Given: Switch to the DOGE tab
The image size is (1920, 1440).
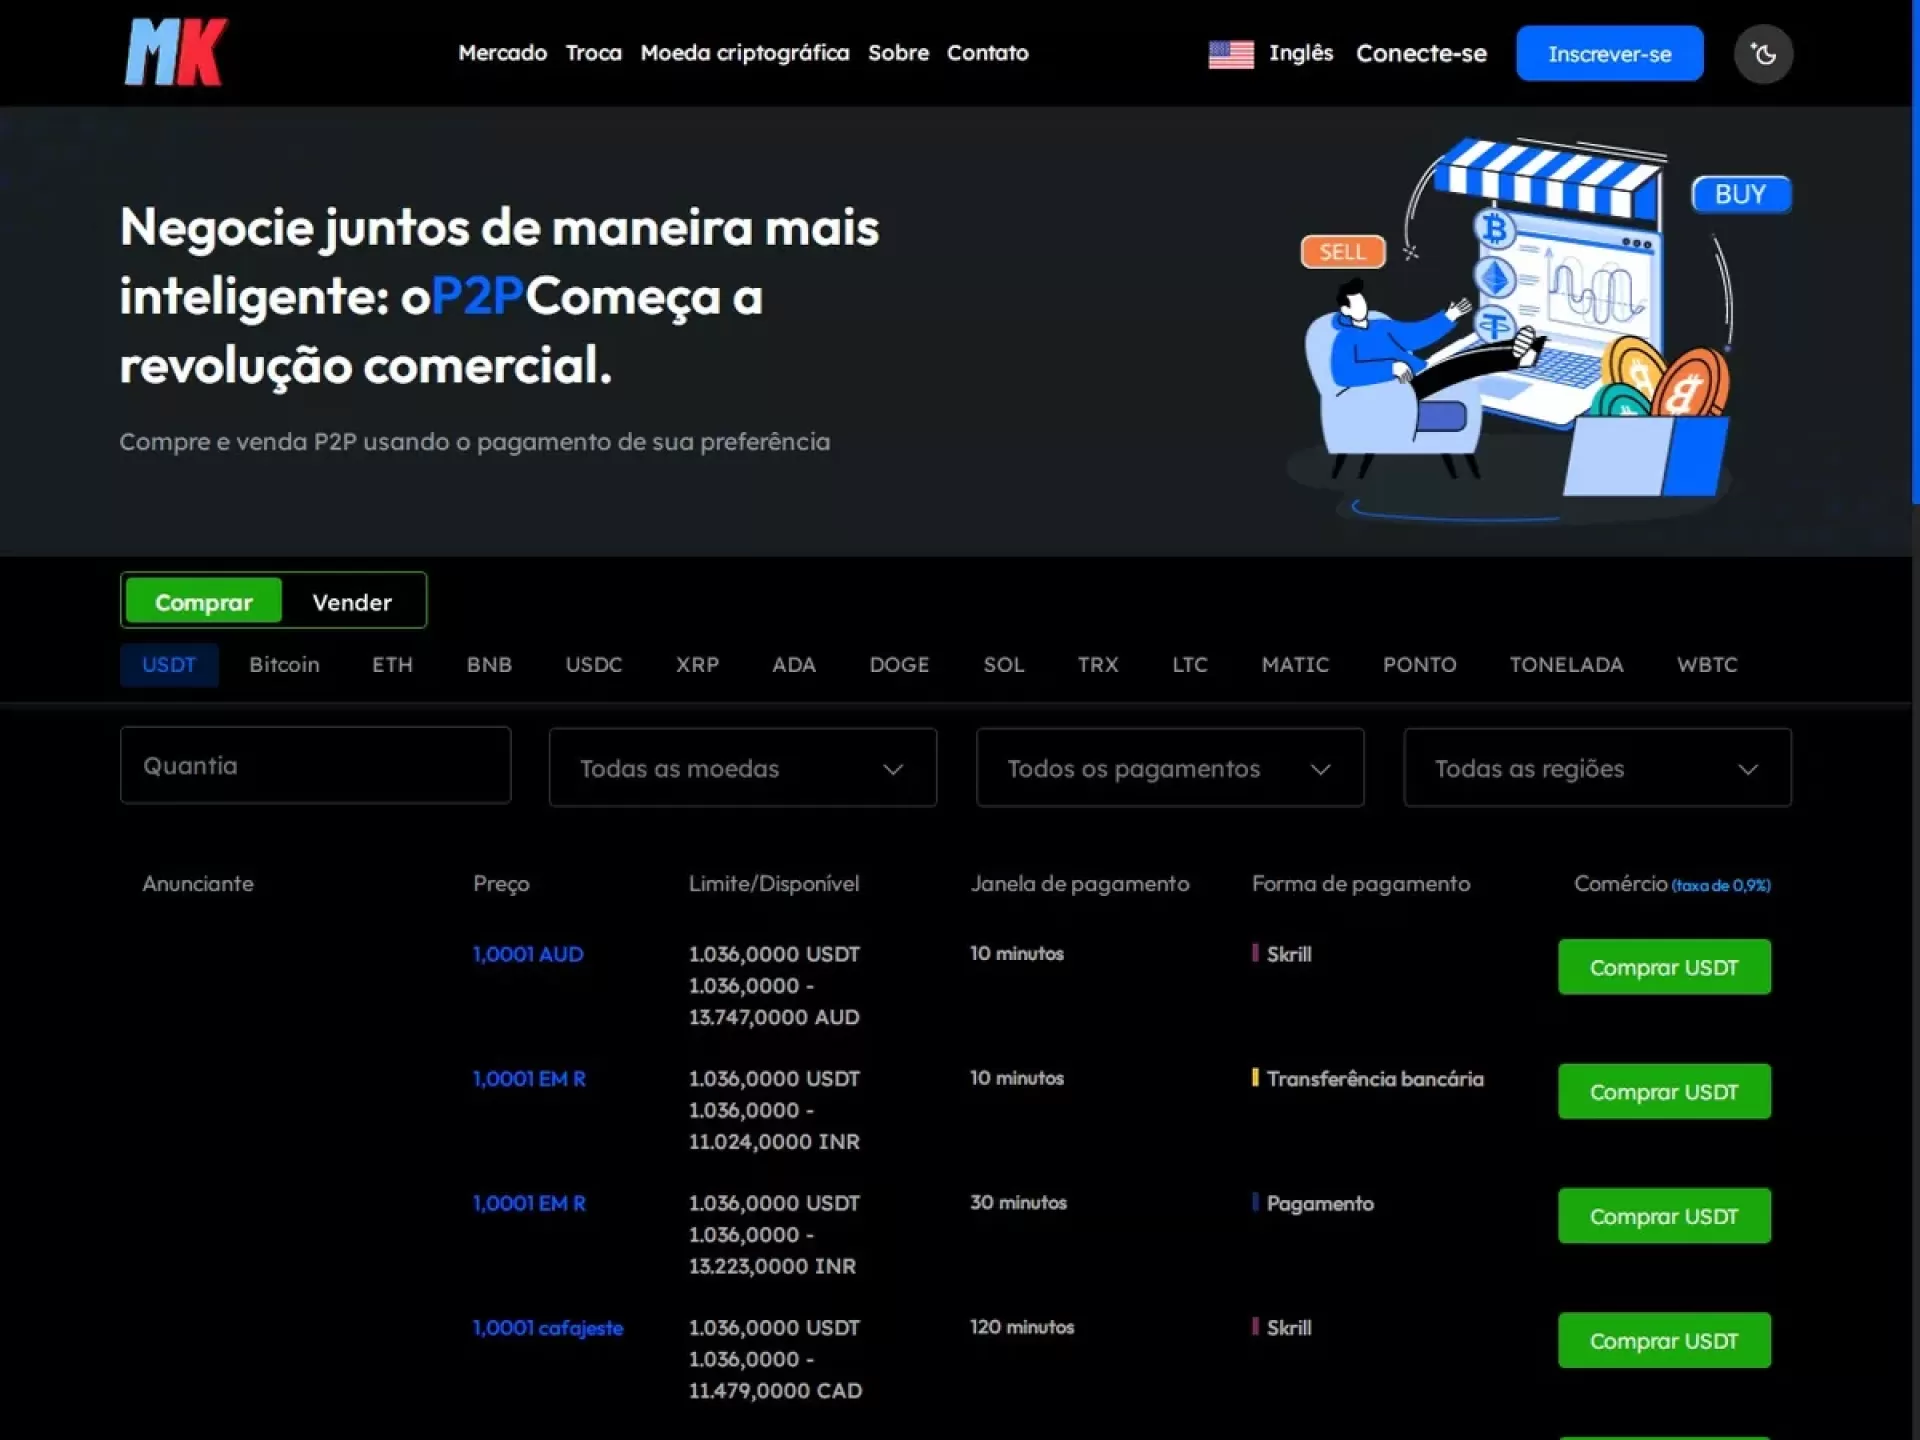Looking at the screenshot, I should (x=899, y=665).
